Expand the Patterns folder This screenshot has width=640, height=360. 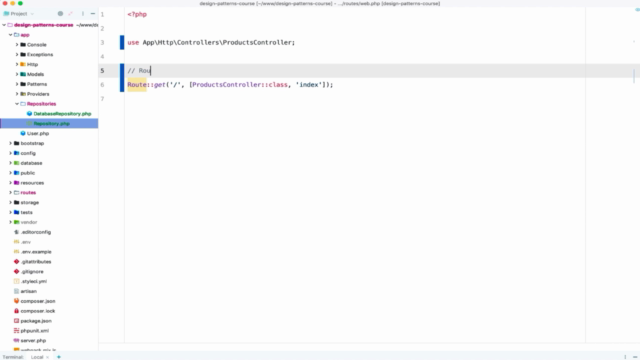[x=17, y=84]
